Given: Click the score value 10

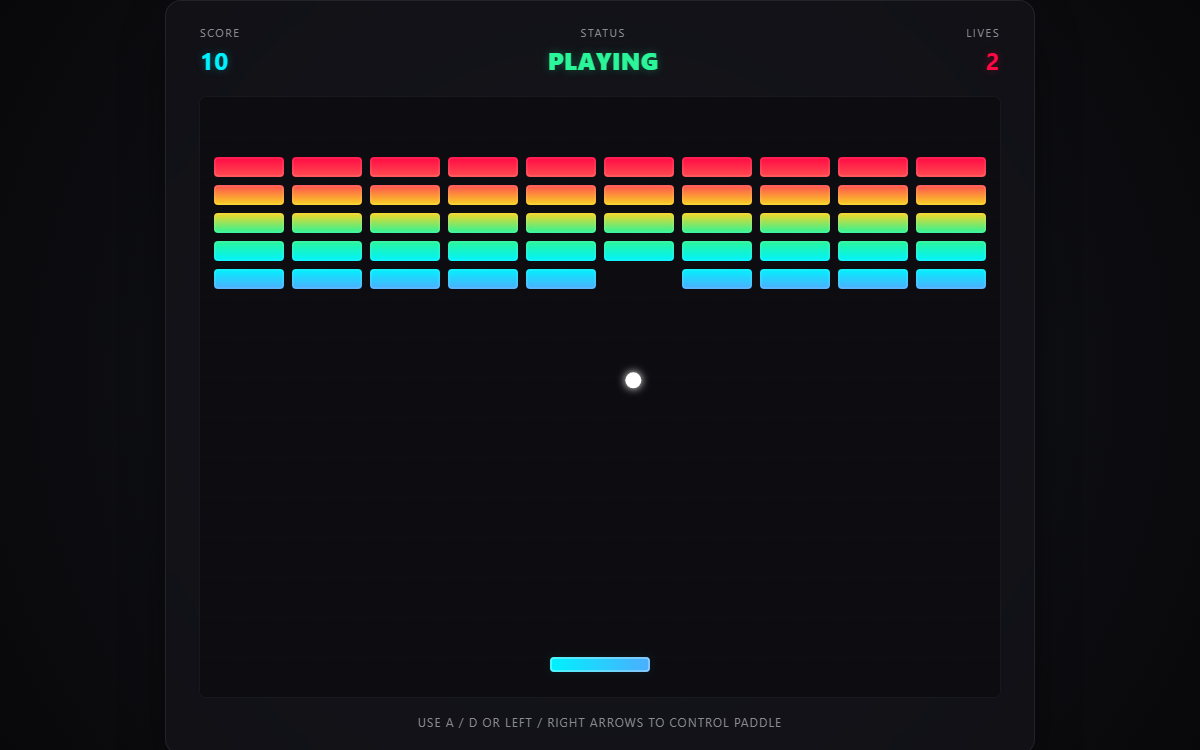Looking at the screenshot, I should 214,62.
